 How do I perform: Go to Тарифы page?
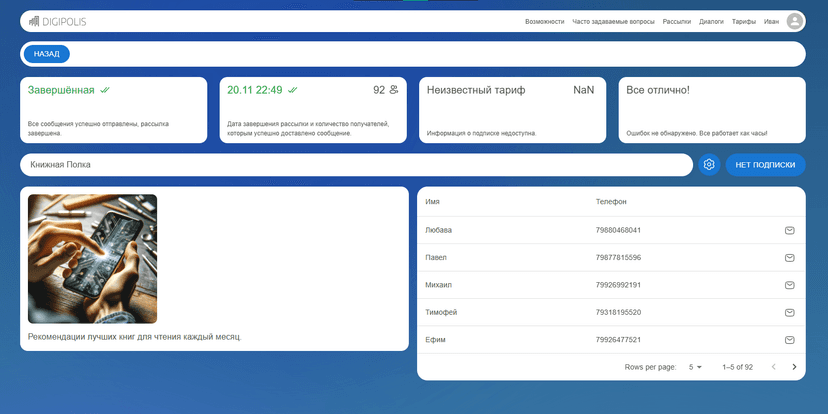pos(743,21)
